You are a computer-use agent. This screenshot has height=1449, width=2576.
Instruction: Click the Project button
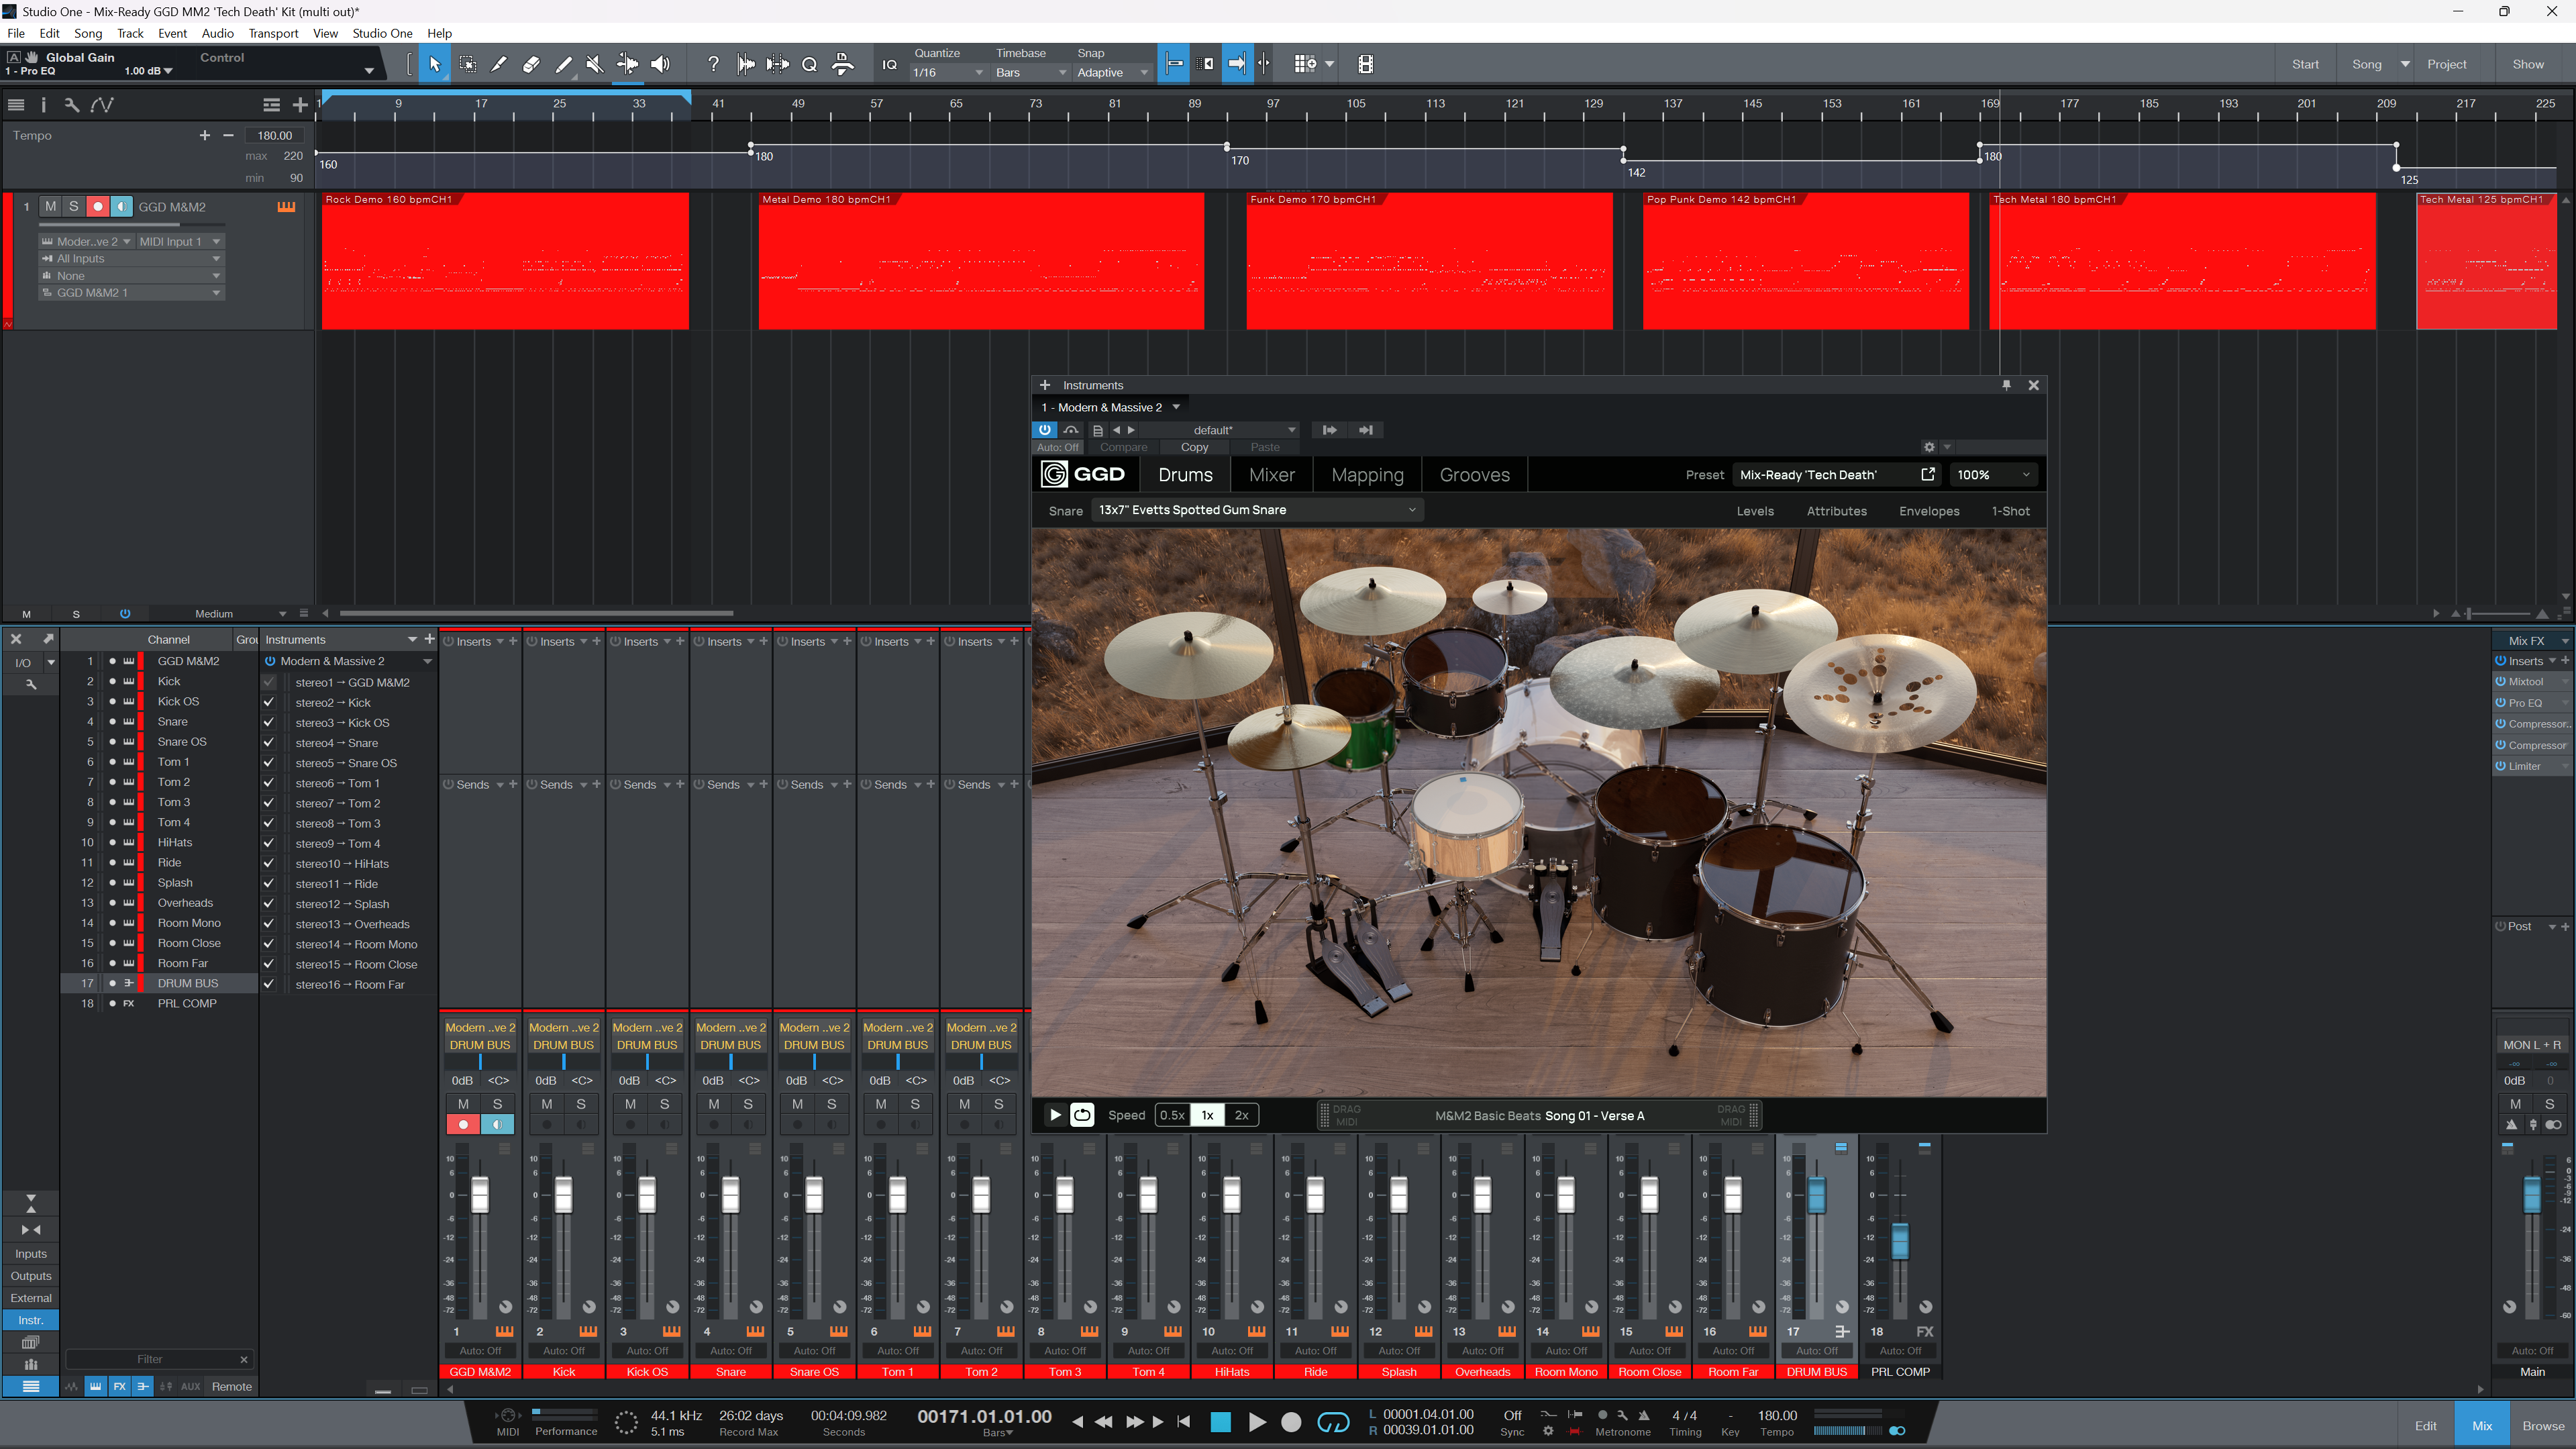2446,64
